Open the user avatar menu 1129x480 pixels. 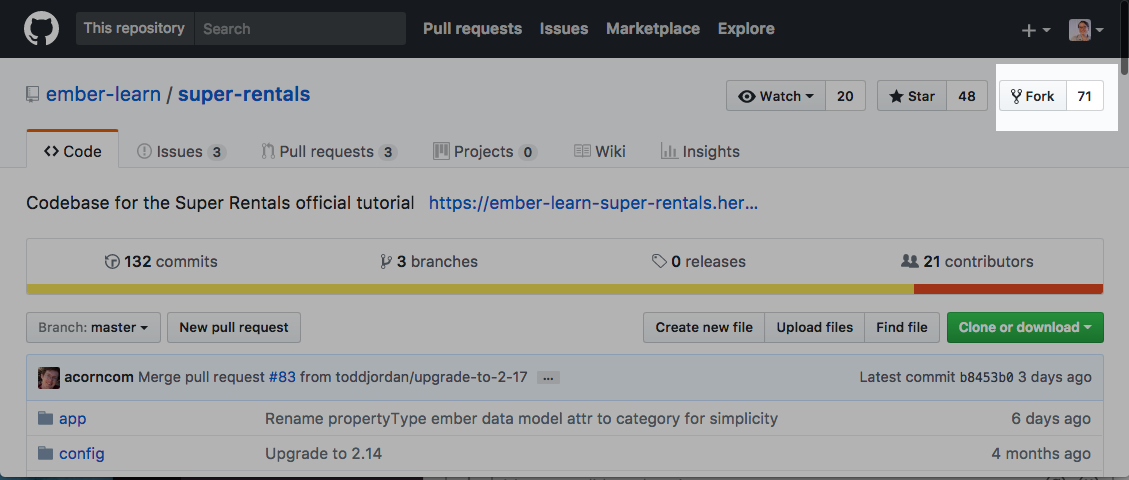1087,30
